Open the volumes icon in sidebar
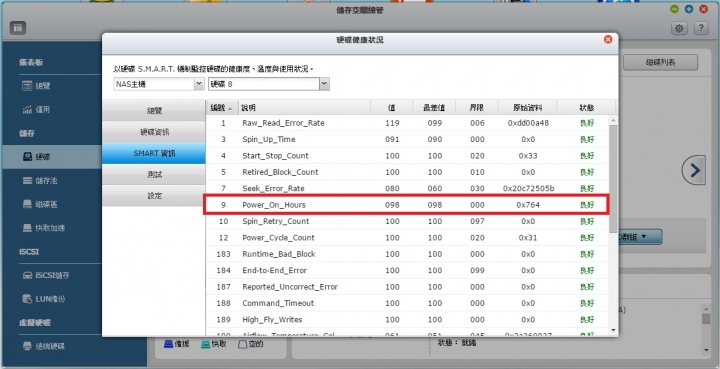 [x=27, y=204]
